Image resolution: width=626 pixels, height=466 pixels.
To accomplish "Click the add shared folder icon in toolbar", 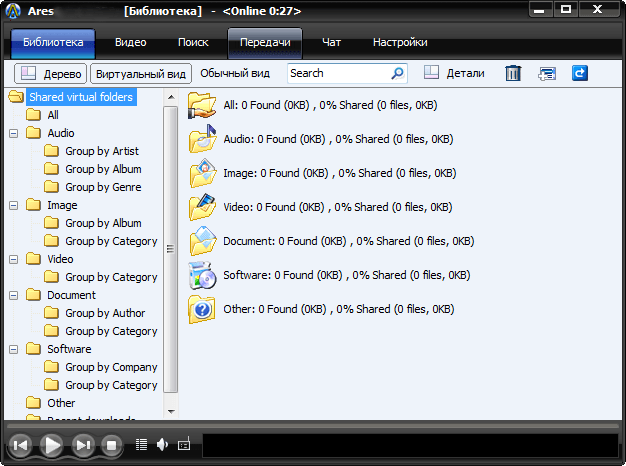I will click(x=547, y=73).
